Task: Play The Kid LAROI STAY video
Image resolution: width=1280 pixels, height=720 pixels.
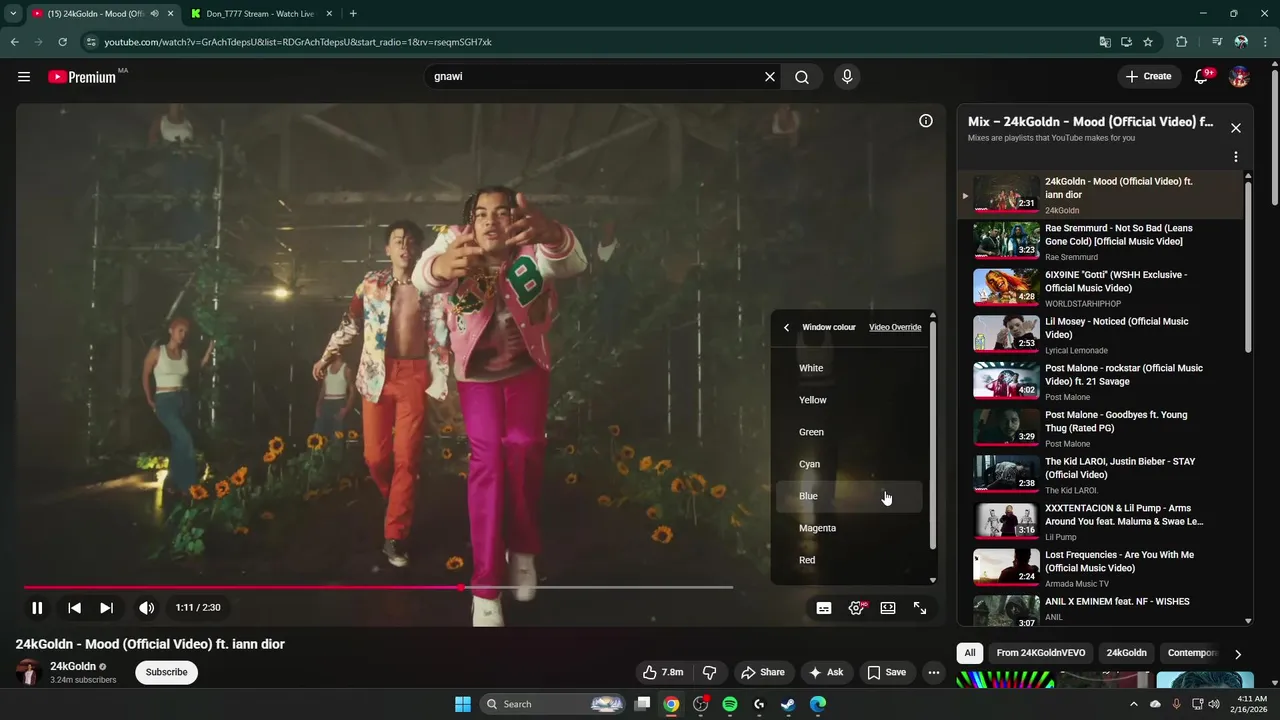Action: click(x=1100, y=475)
